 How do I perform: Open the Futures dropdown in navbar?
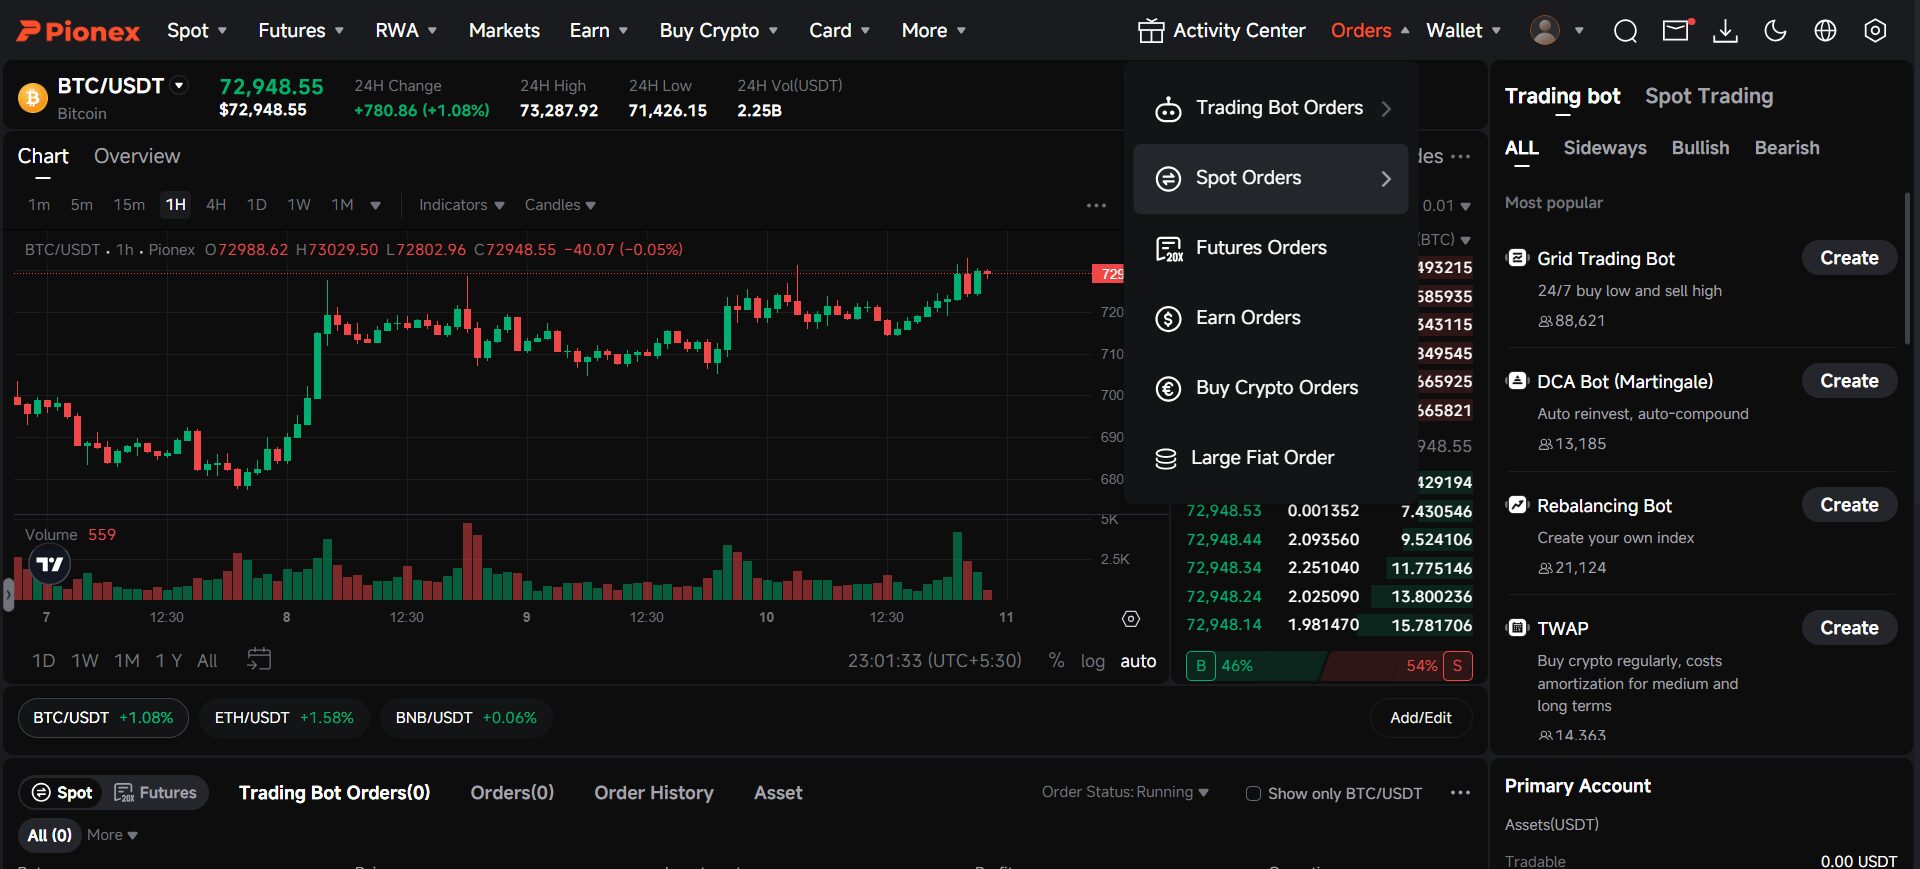pos(301,31)
